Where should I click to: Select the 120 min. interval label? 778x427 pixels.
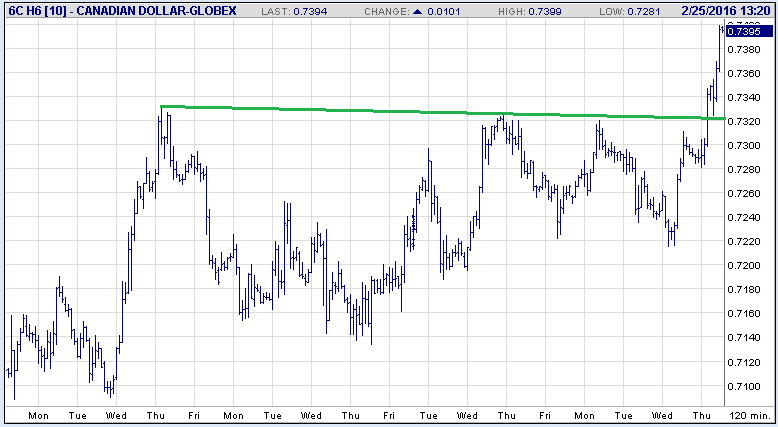click(x=751, y=415)
